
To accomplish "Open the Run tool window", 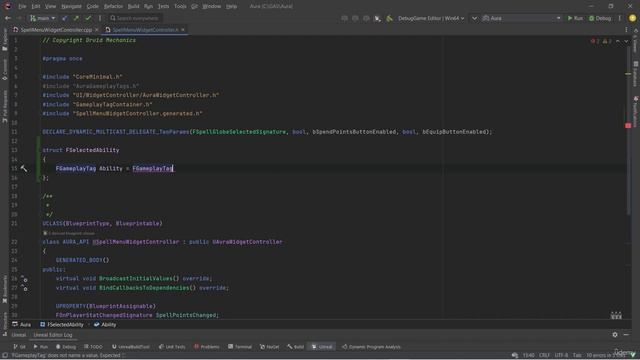I will click(x=41, y=347).
